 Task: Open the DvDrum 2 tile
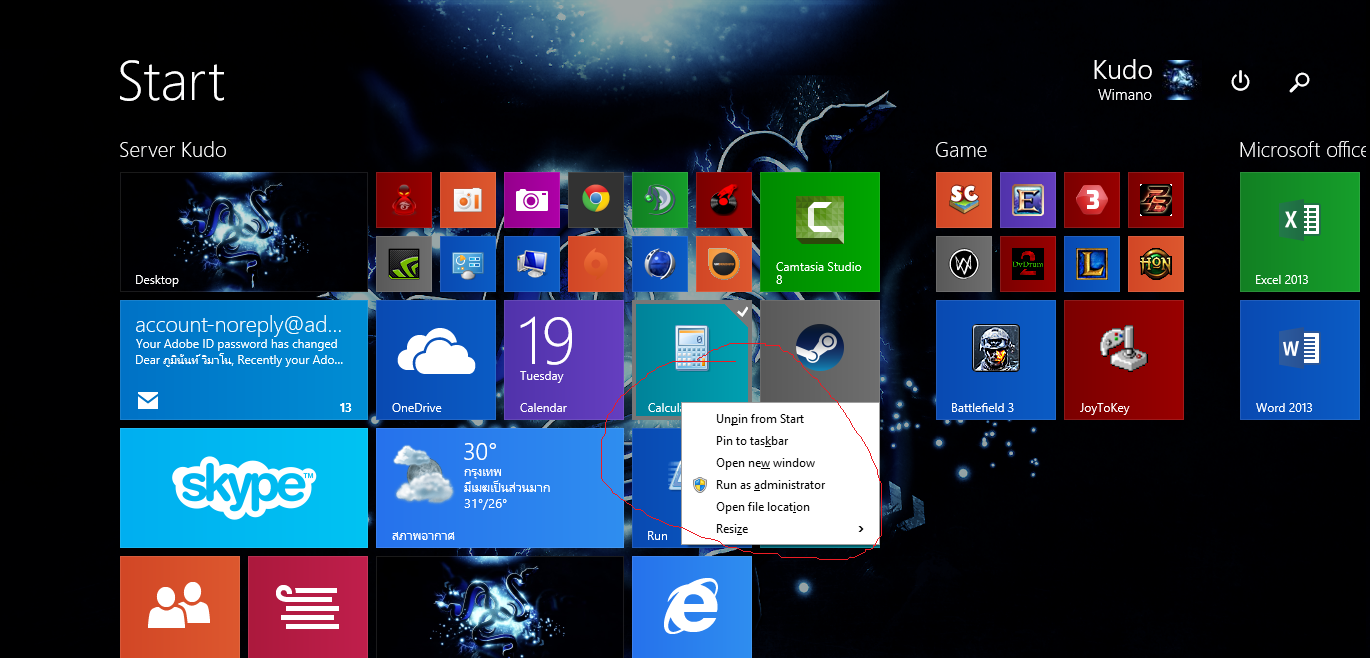[x=1028, y=264]
